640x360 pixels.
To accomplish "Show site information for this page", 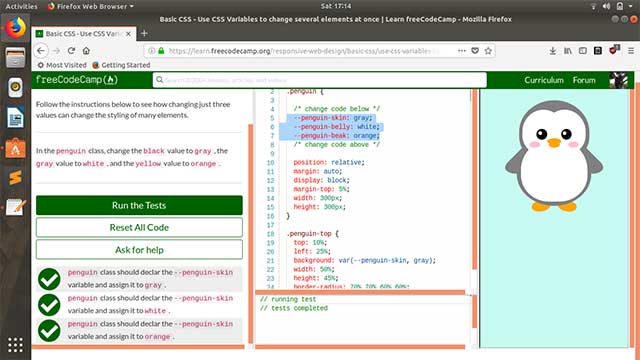I will (x=151, y=51).
